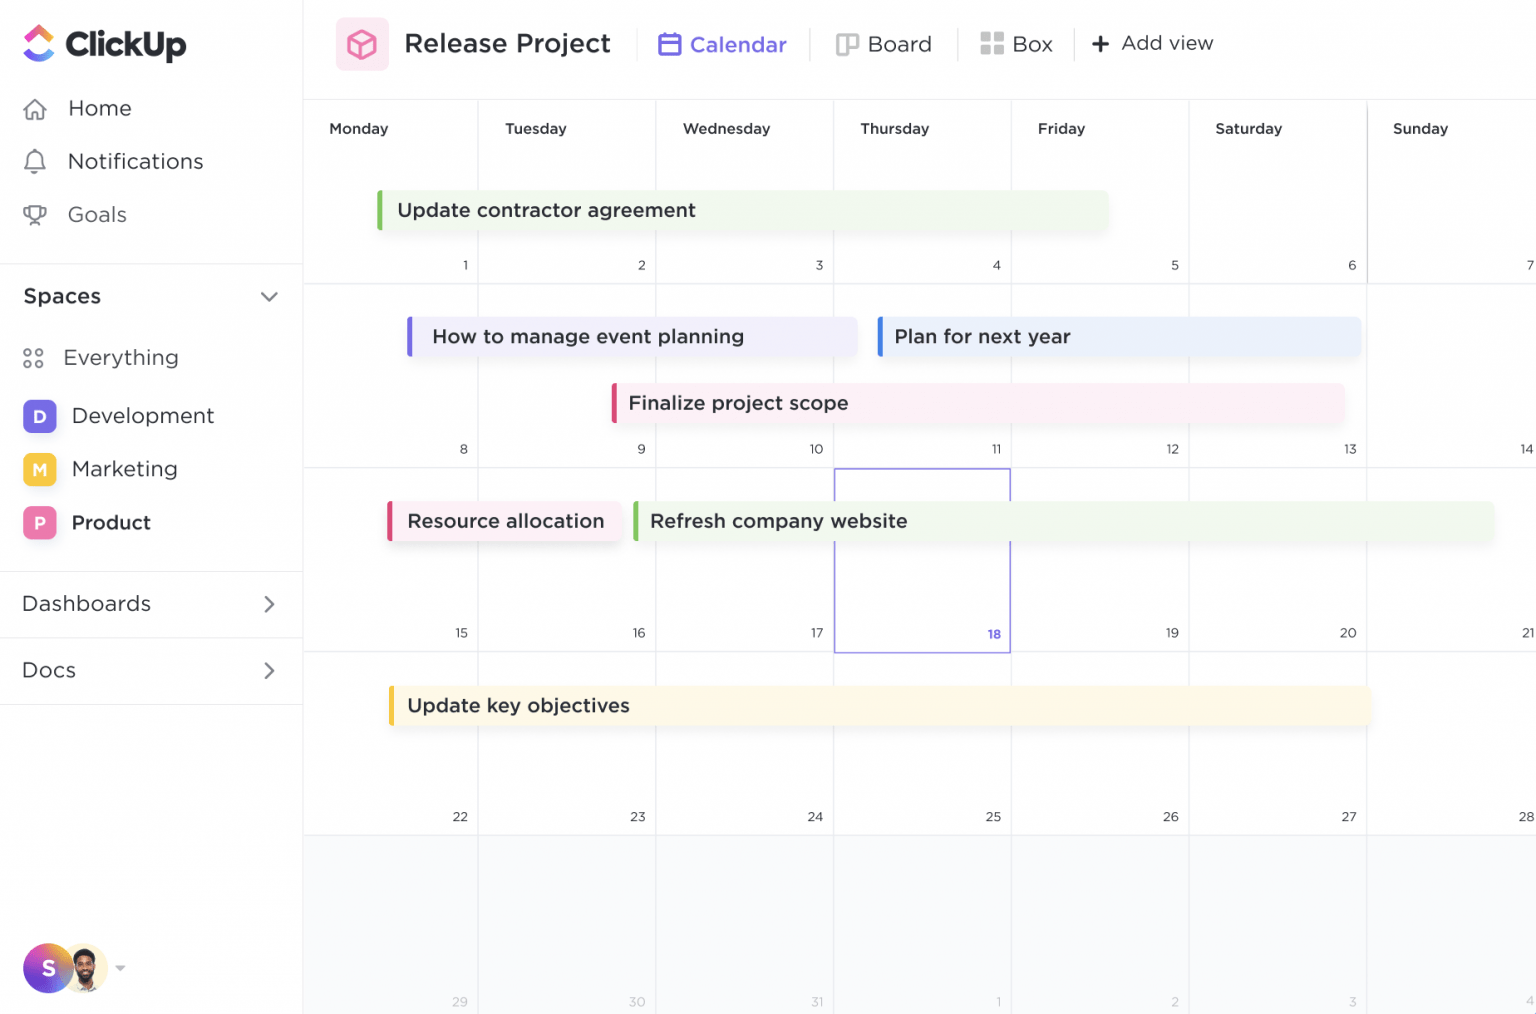Collapse the Spaces section
The image size is (1536, 1014).
269,297
